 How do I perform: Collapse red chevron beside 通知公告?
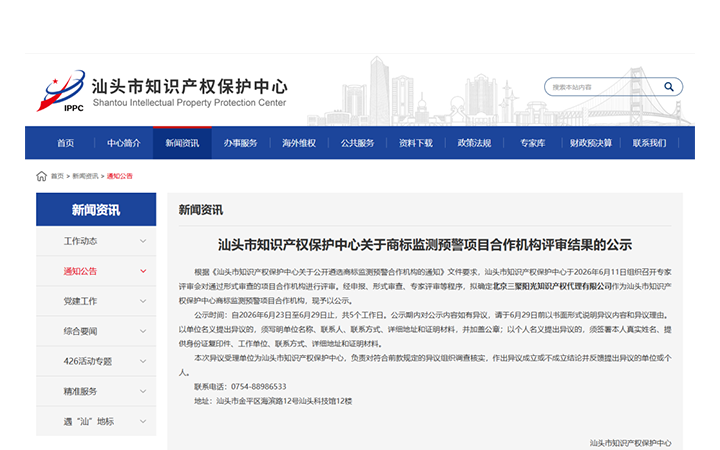pos(143,271)
